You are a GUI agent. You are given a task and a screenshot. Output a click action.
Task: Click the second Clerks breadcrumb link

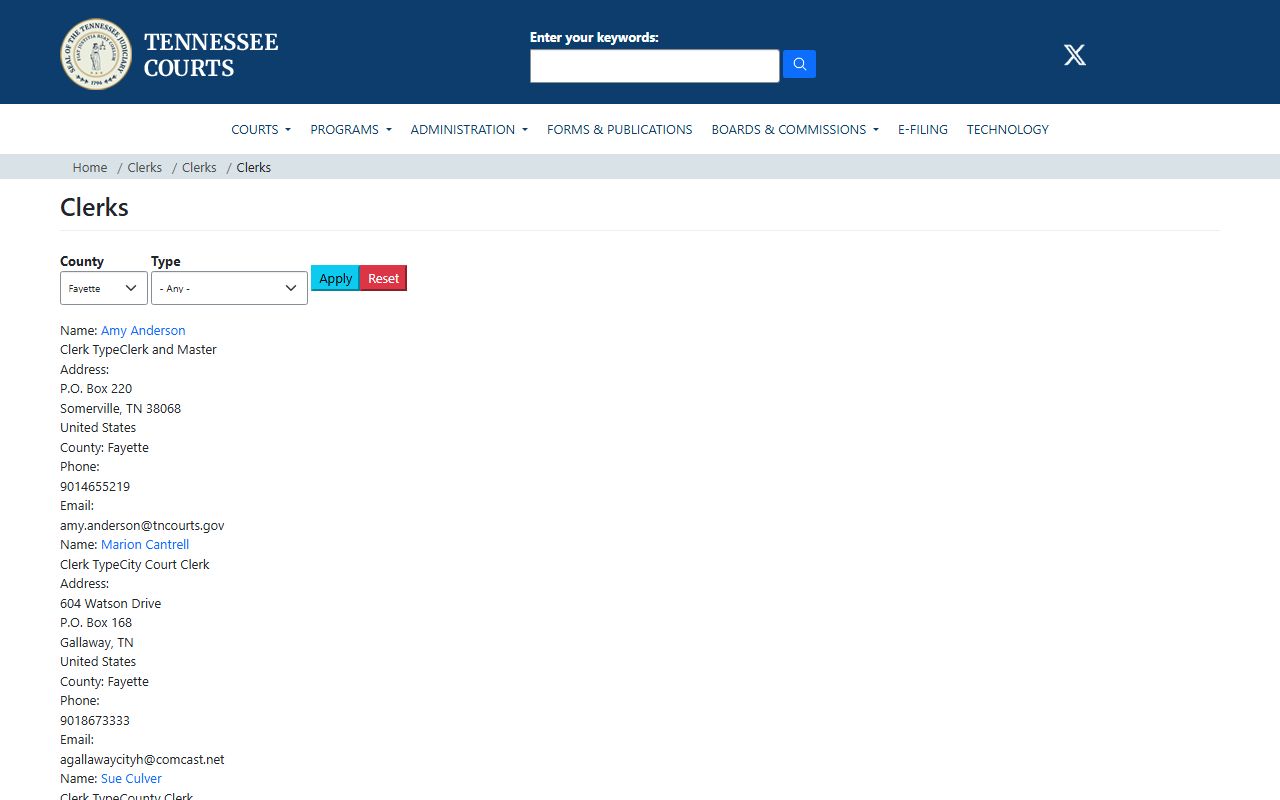click(x=199, y=167)
